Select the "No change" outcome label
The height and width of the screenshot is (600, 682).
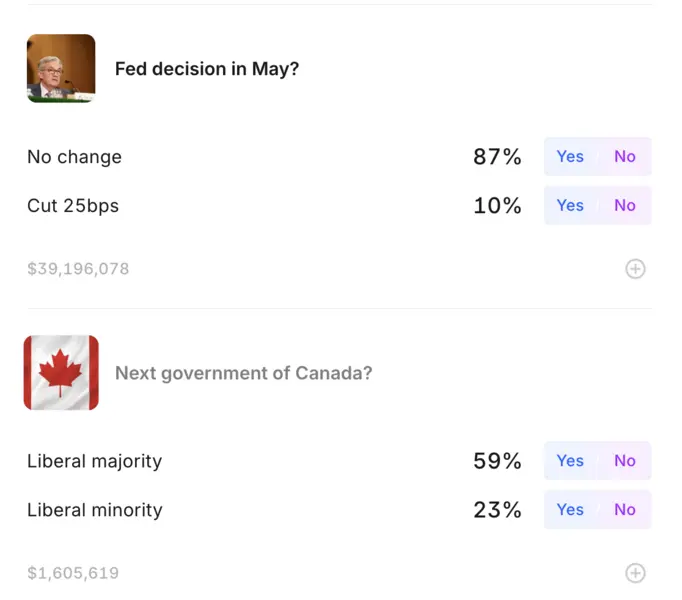click(x=75, y=157)
